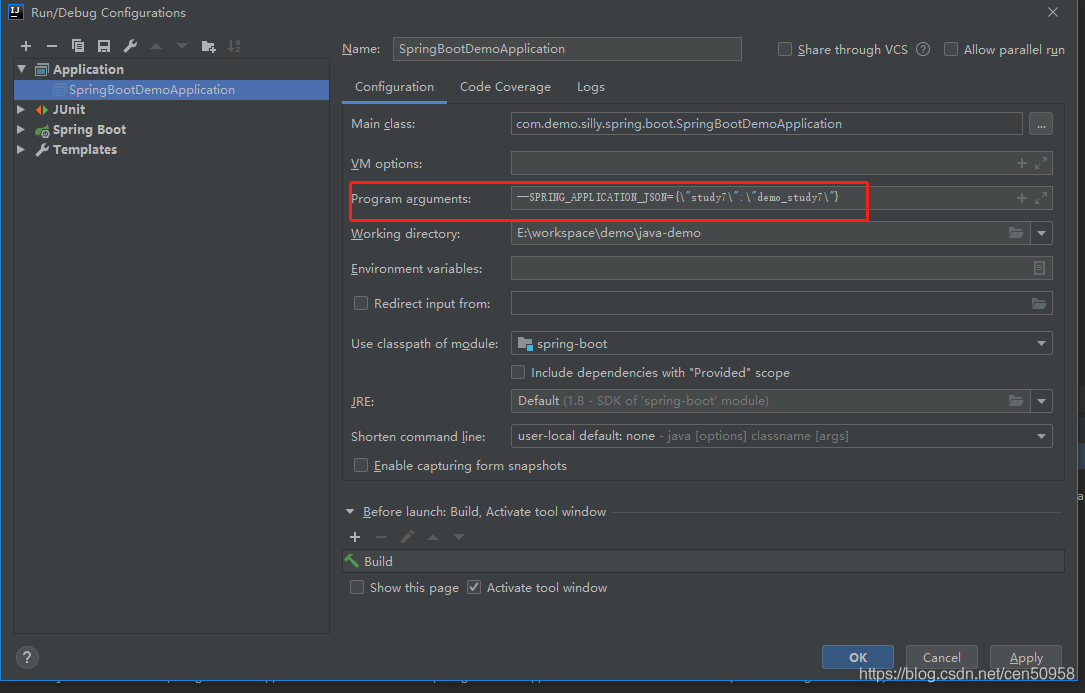Add a before launch task
The width and height of the screenshot is (1085, 693).
(355, 537)
